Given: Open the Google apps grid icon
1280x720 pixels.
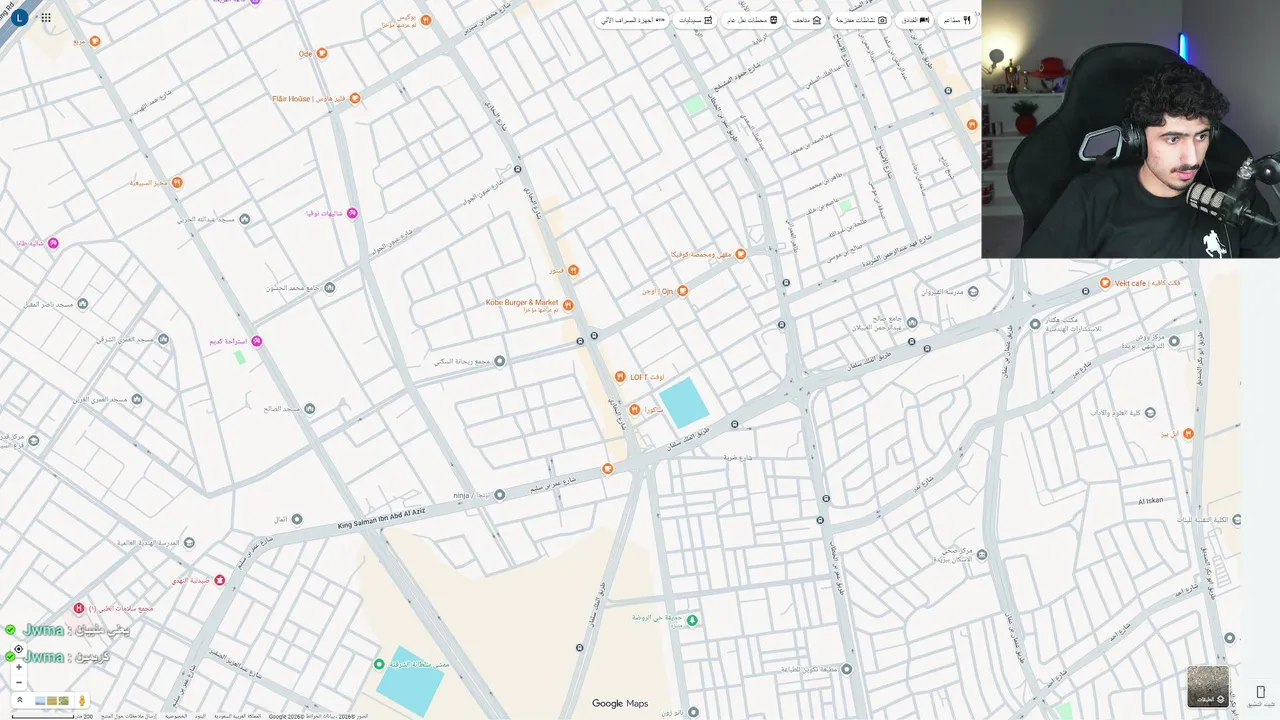Looking at the screenshot, I should [46, 18].
